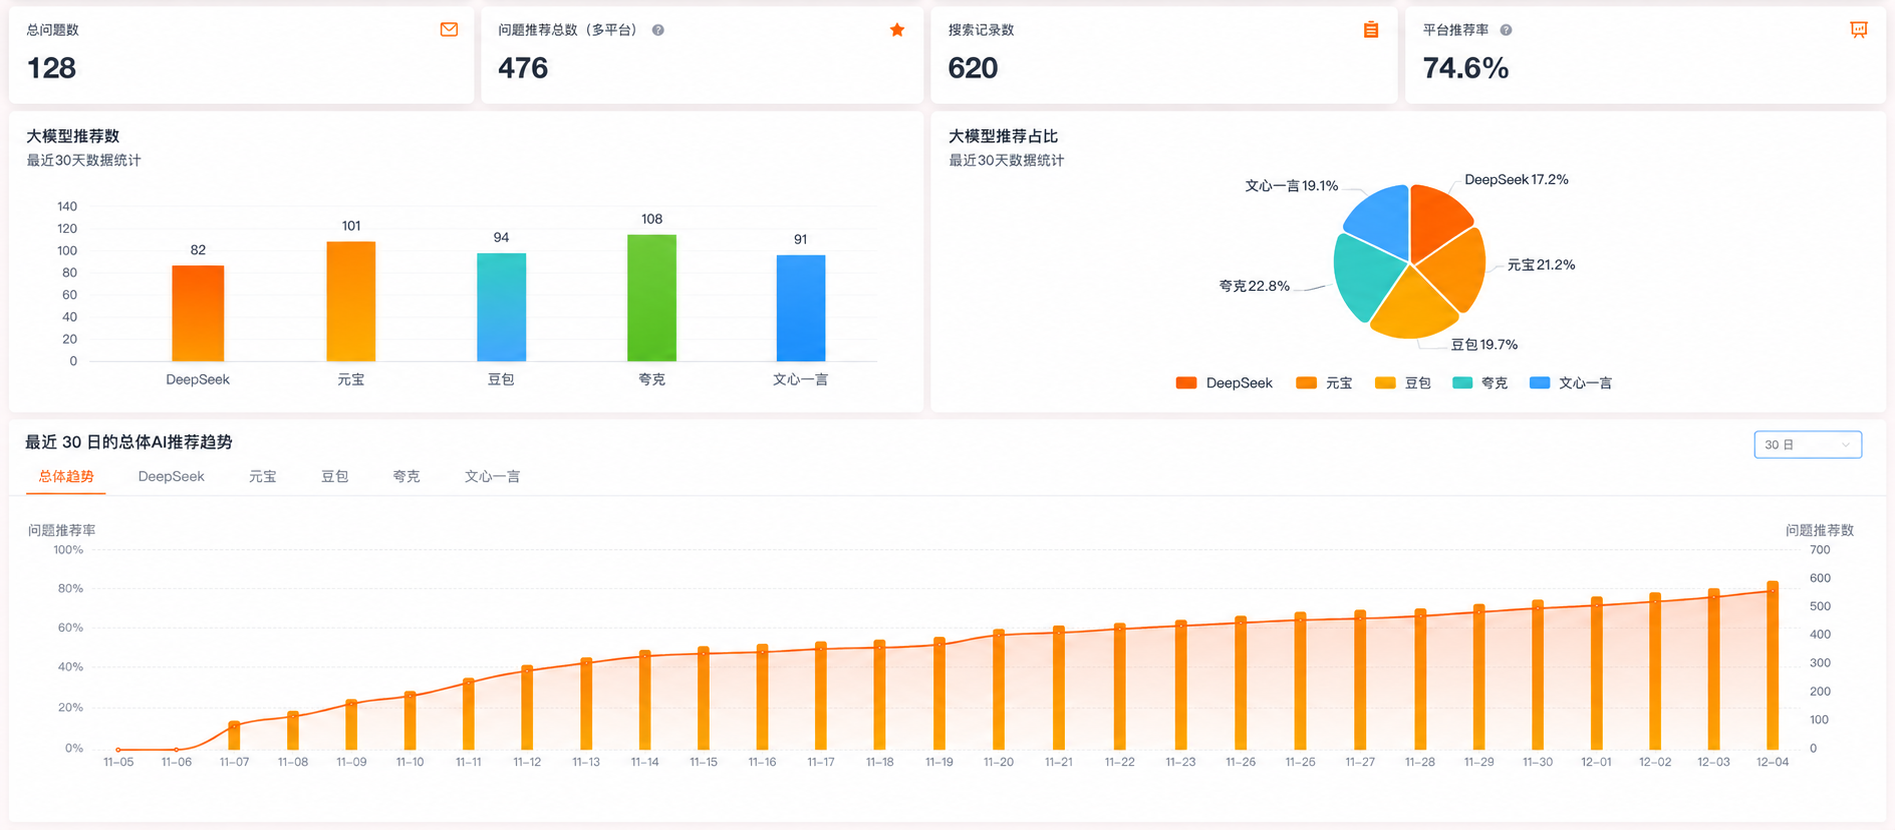The height and width of the screenshot is (830, 1895).
Task: Open the 30 日 period dropdown
Action: 1808,444
